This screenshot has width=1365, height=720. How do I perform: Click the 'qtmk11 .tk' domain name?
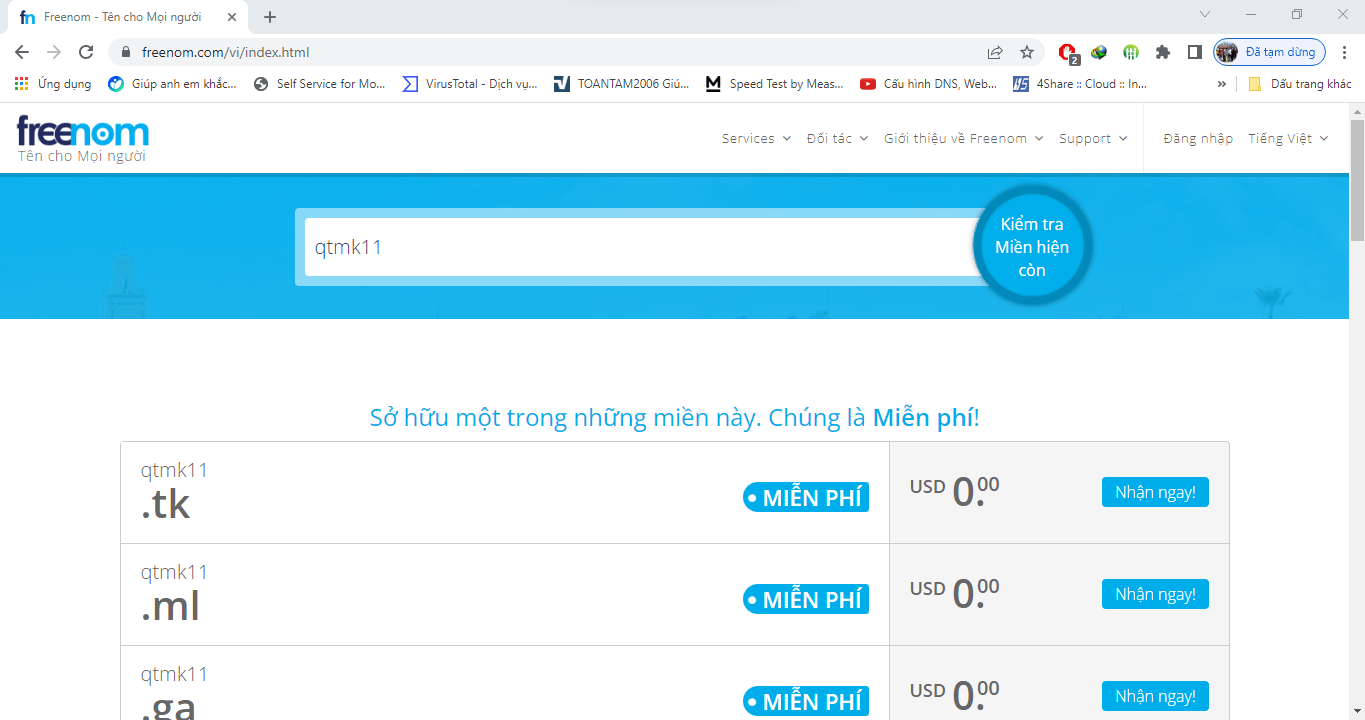174,491
